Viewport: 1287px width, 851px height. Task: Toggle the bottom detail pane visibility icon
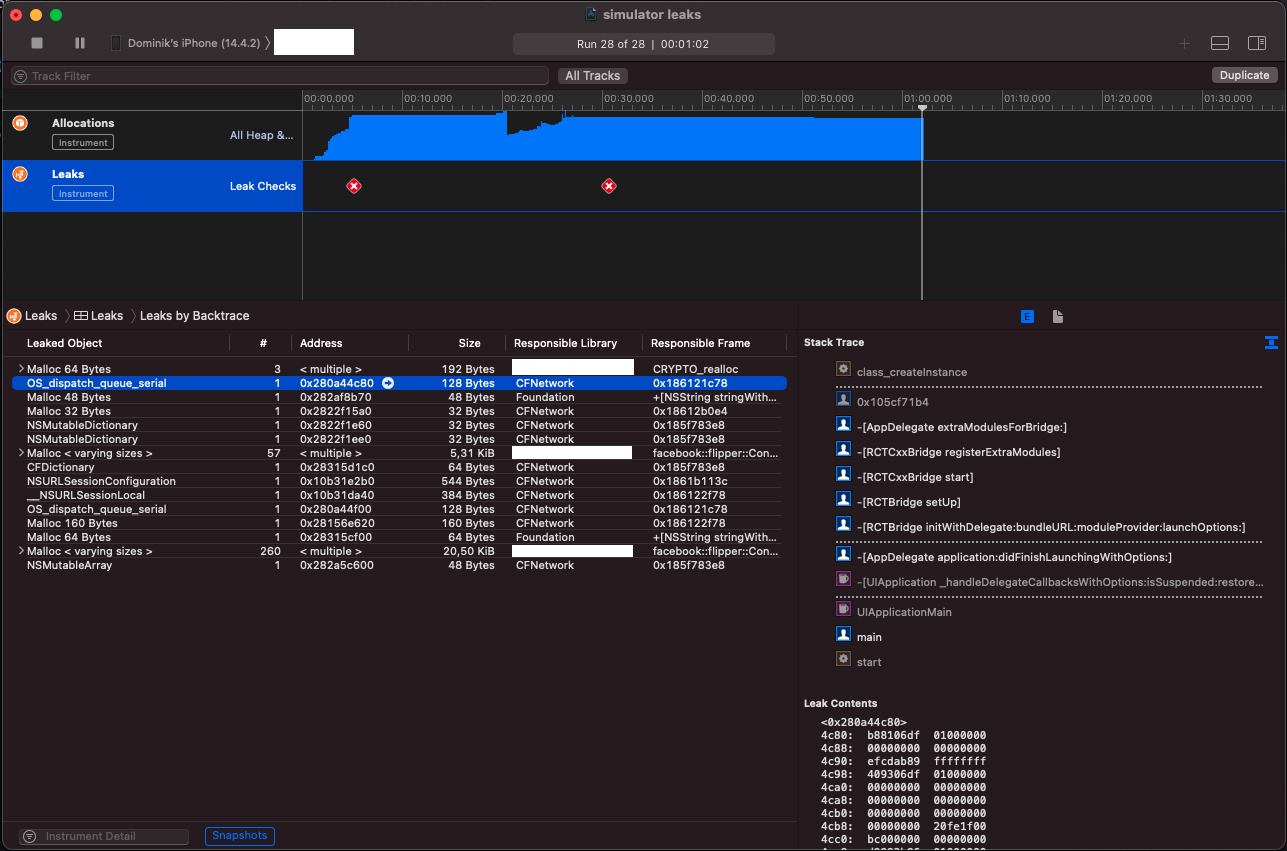1220,43
